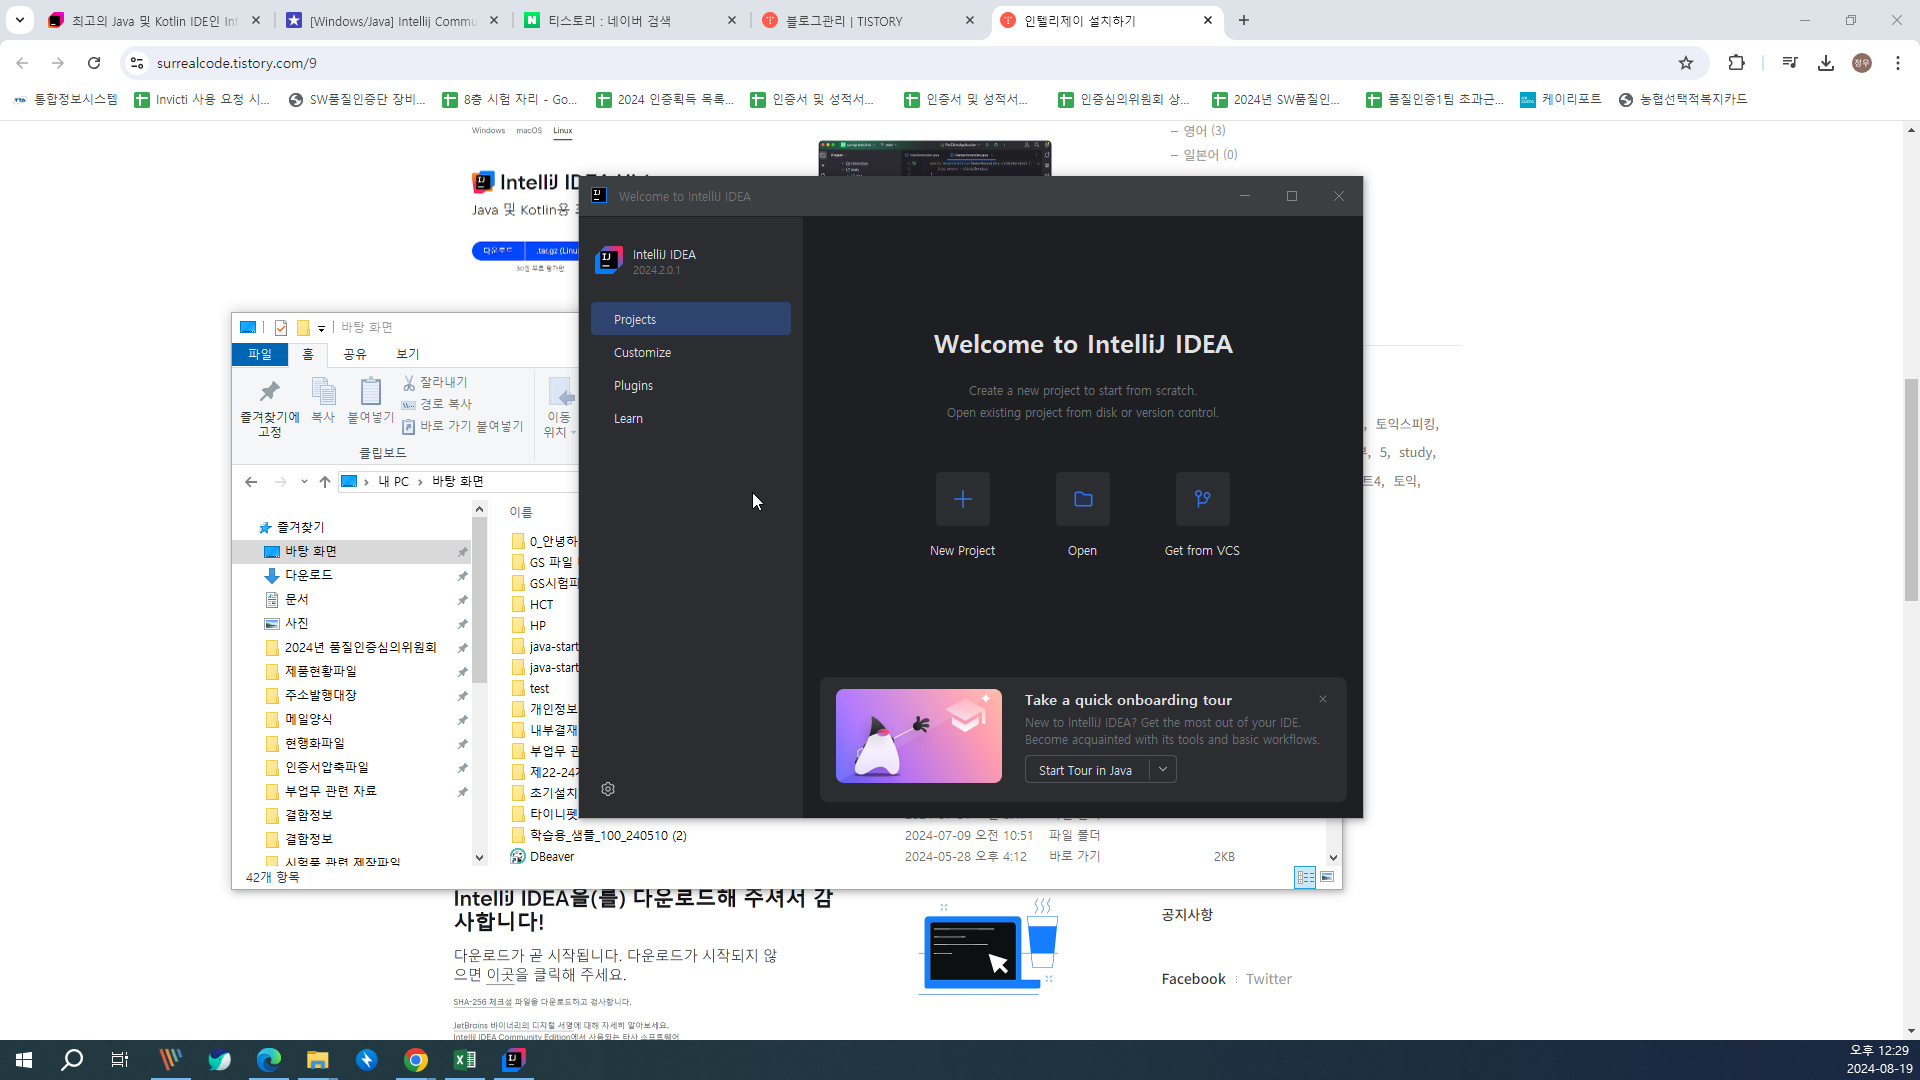This screenshot has height=1080, width=1920.
Task: Open the Facebook link
Action: 1193,979
